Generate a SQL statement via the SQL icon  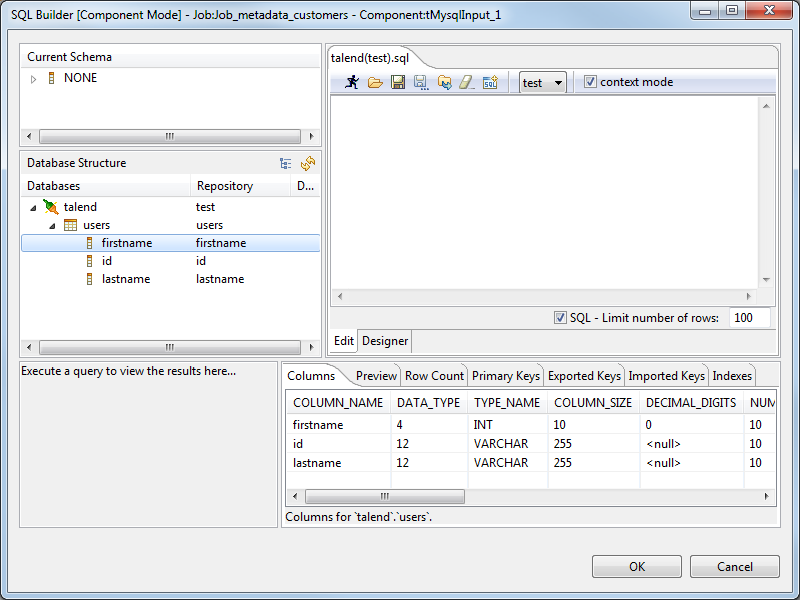pos(490,82)
